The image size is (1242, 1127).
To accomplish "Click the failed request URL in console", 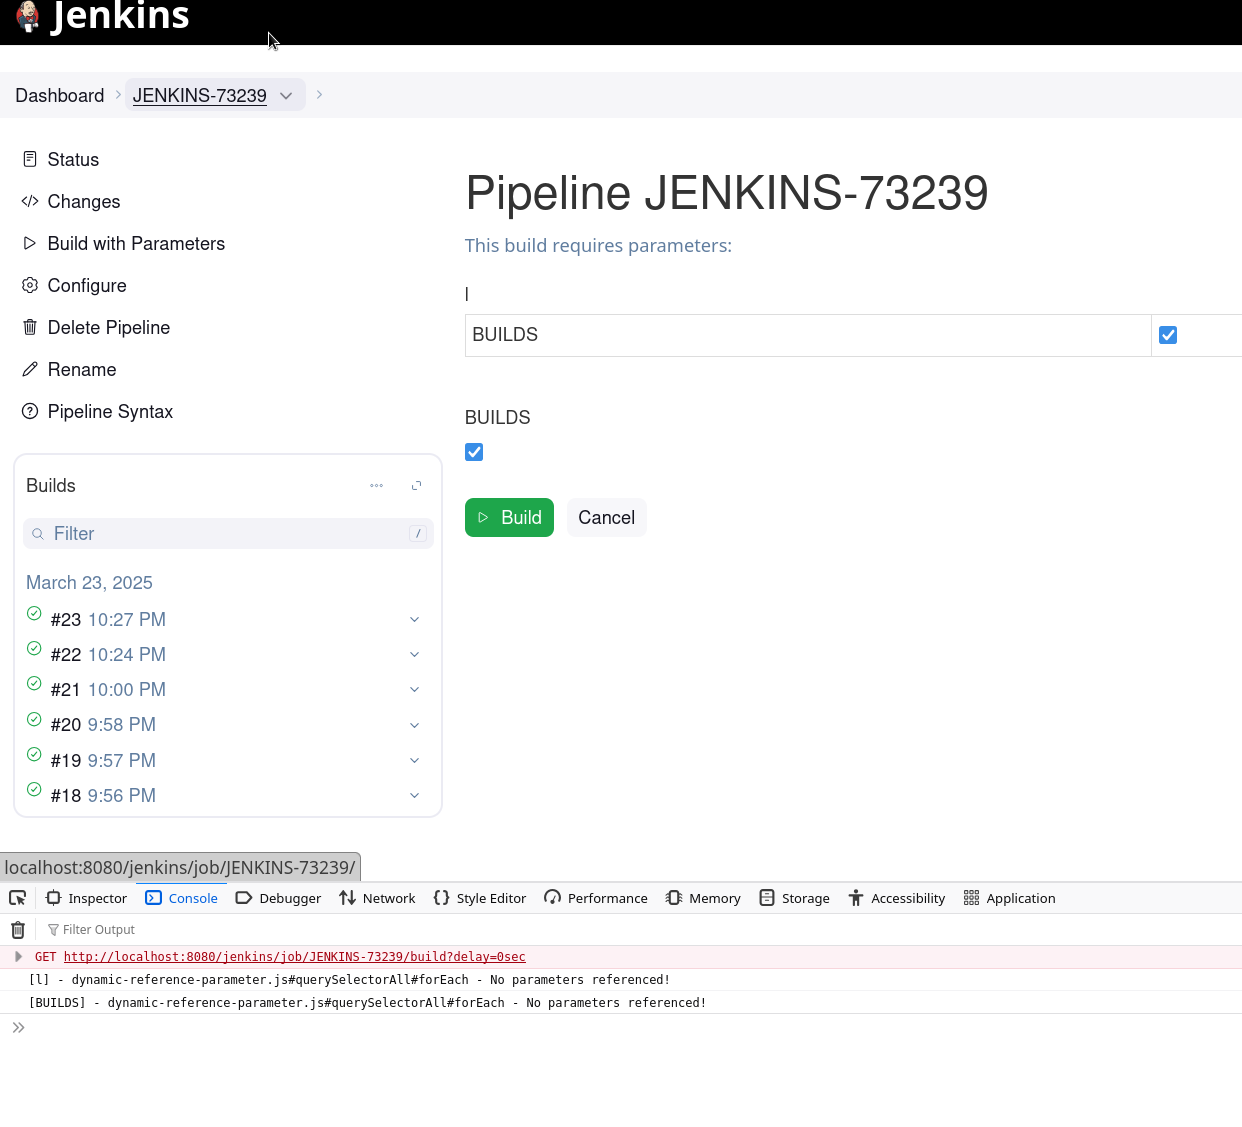I will pyautogui.click(x=294, y=957).
